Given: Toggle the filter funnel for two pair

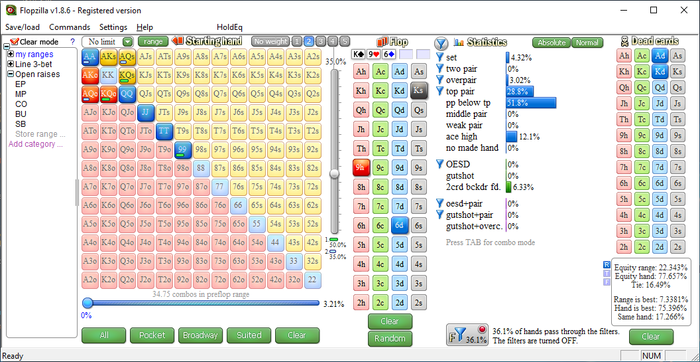Looking at the screenshot, I should coord(440,69).
